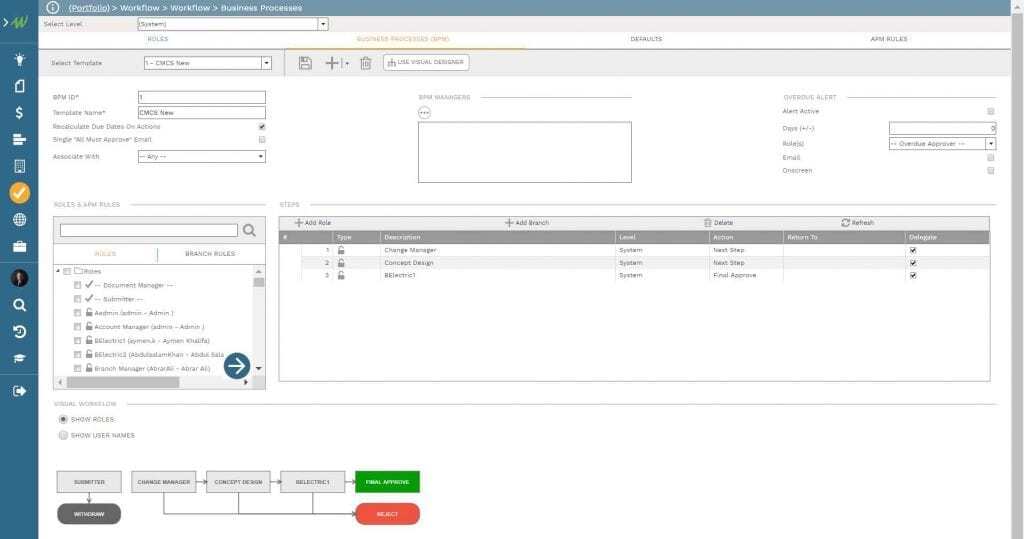This screenshot has width=1024, height=539.
Task: Toggle Delegate checkbox for Change Manager step
Action: 913,250
